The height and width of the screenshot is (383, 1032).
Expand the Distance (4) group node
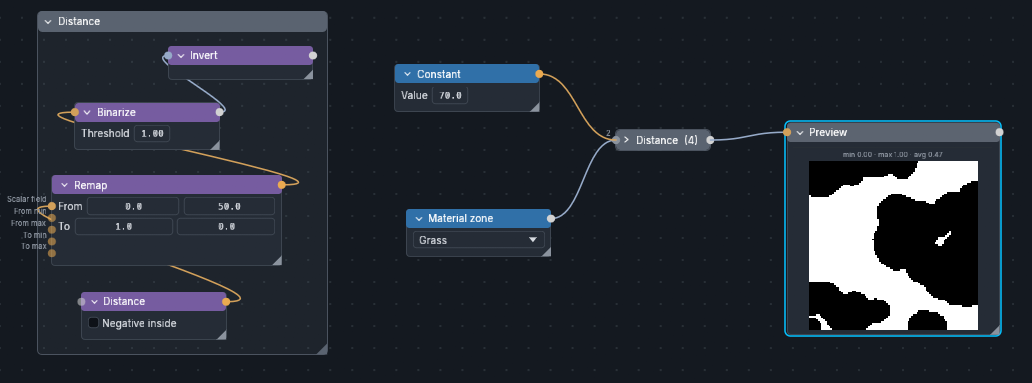(627, 140)
